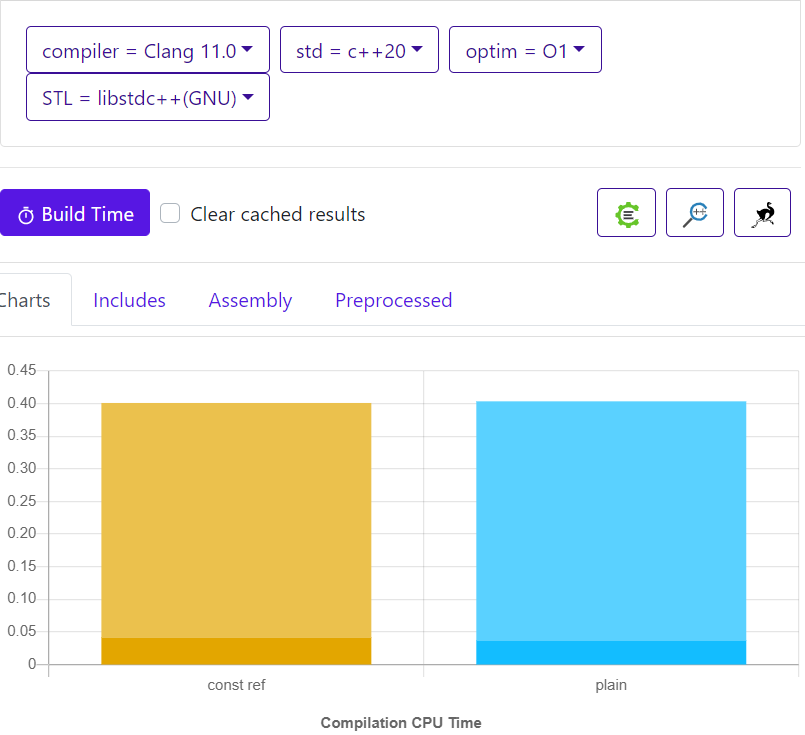
Task: Open in Compiler Explorer via green gear icon
Action: pyautogui.click(x=626, y=213)
